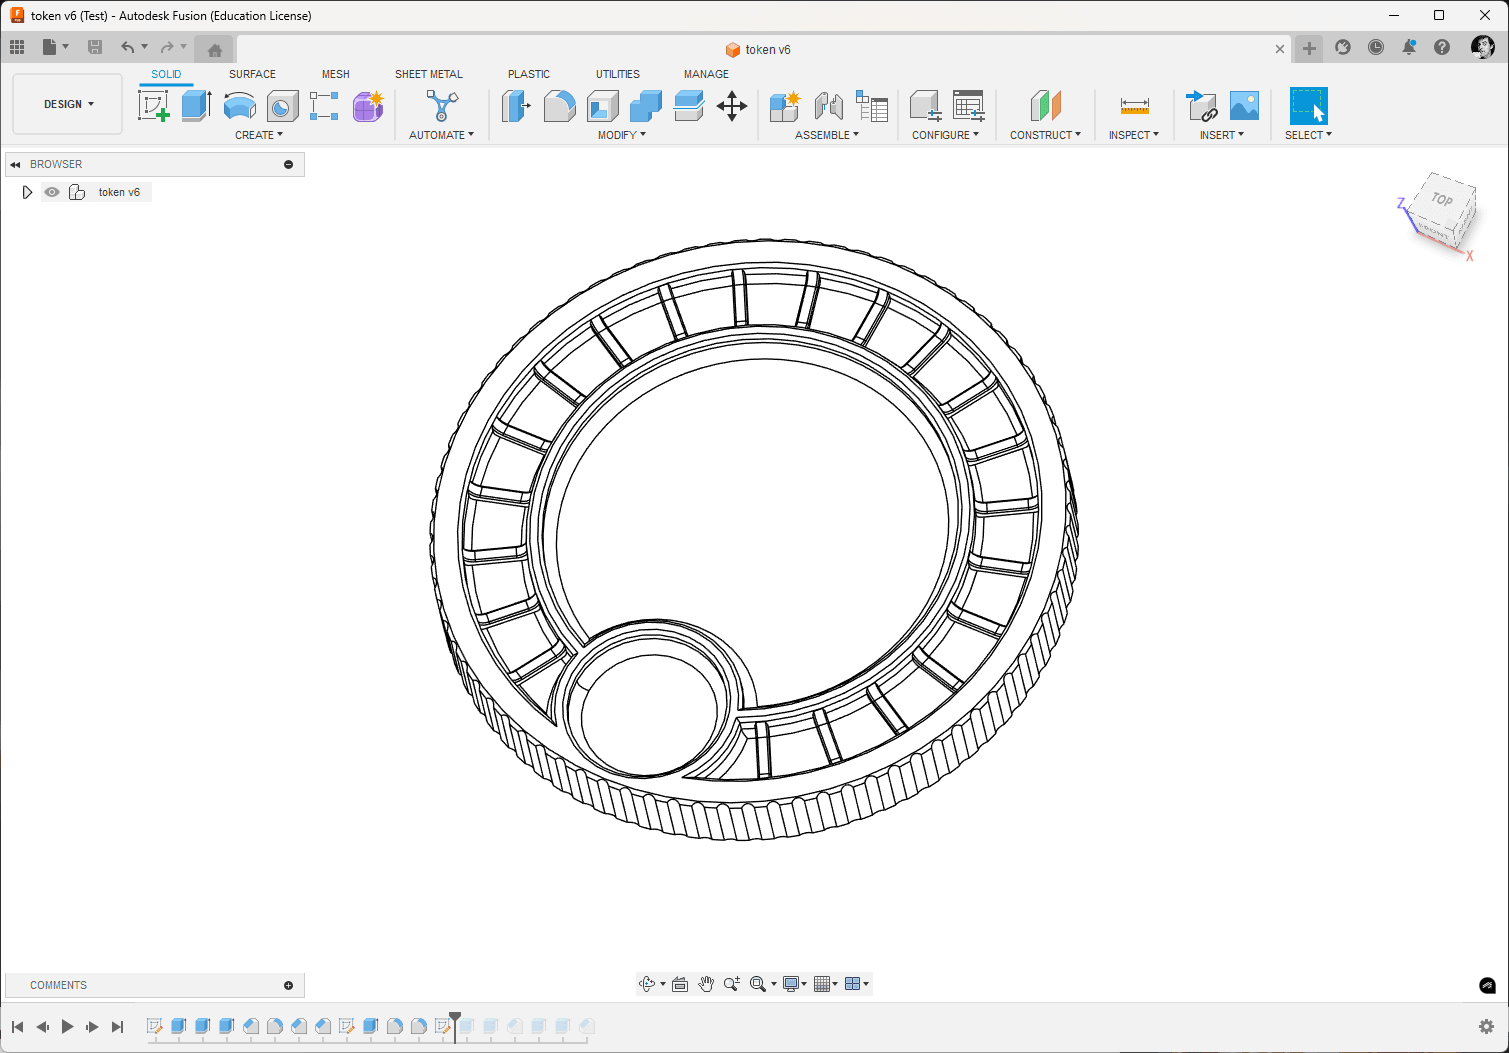Open the DESIGN workspace dropdown

(x=68, y=104)
